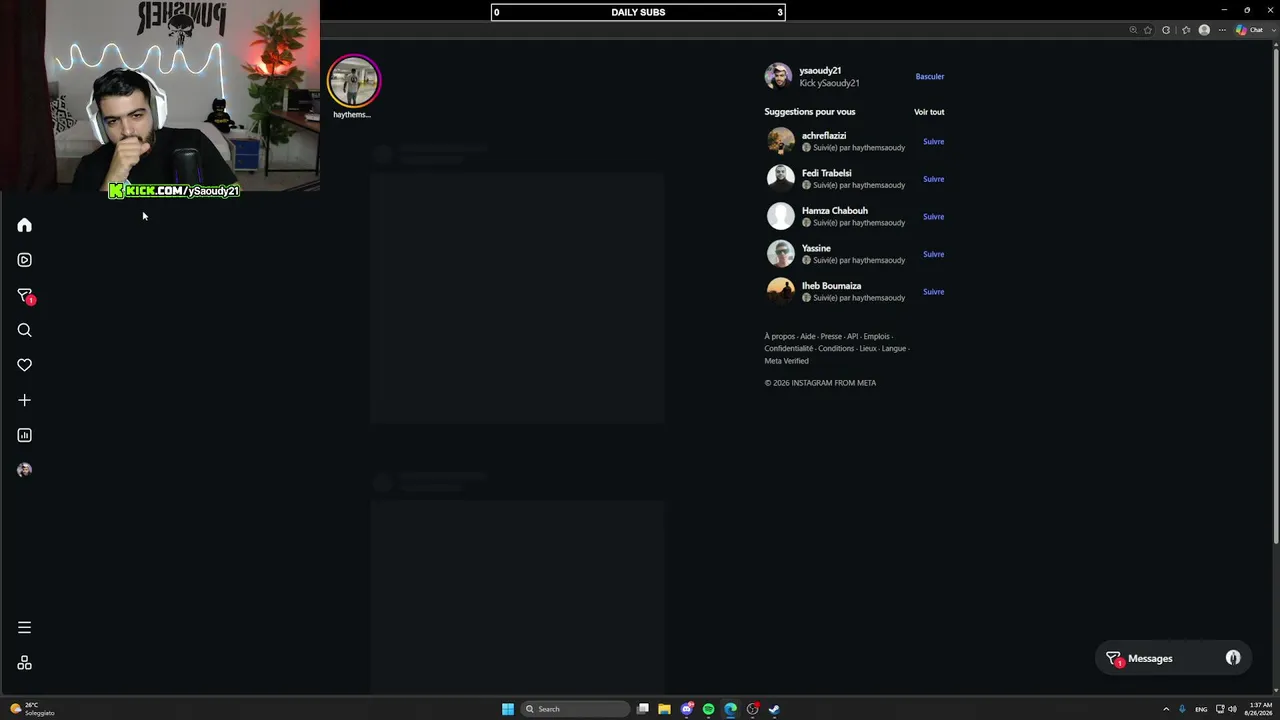
Task: Click the taskbar Search box
Action: [577, 709]
